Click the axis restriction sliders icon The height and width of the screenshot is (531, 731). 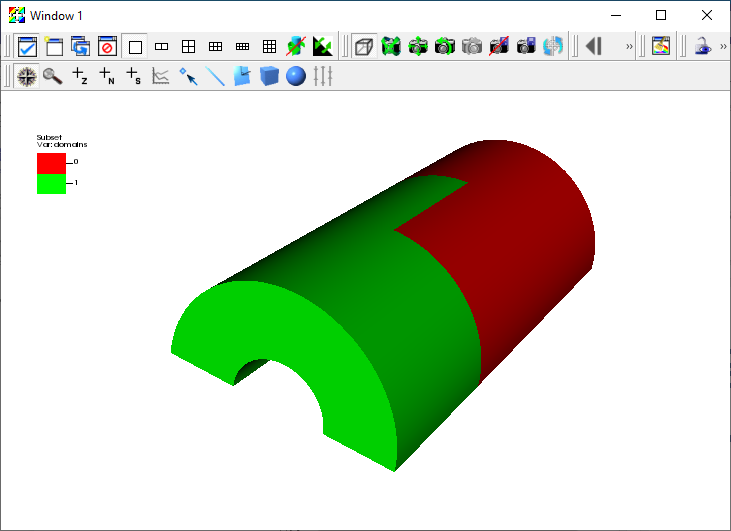coord(323,76)
